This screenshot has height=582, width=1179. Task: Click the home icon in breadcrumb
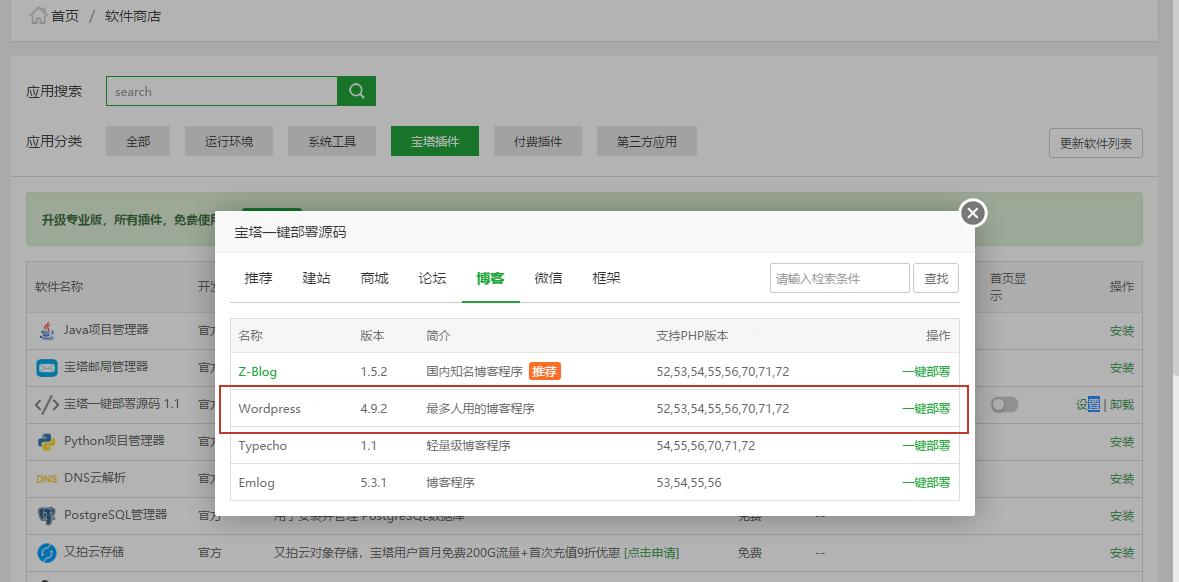(x=38, y=16)
